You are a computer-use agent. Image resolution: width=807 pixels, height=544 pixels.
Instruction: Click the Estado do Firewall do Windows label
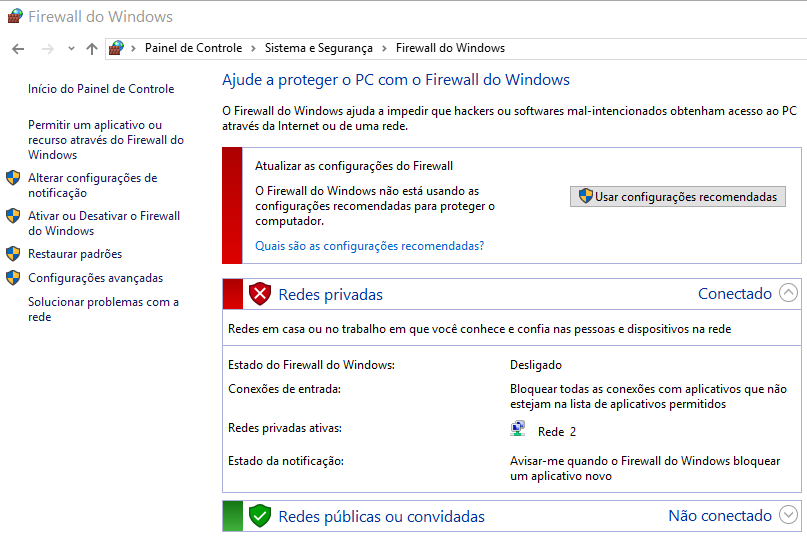point(311,365)
